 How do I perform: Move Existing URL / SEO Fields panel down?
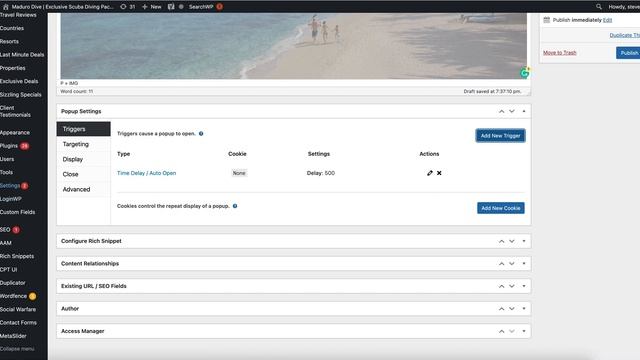pos(512,286)
